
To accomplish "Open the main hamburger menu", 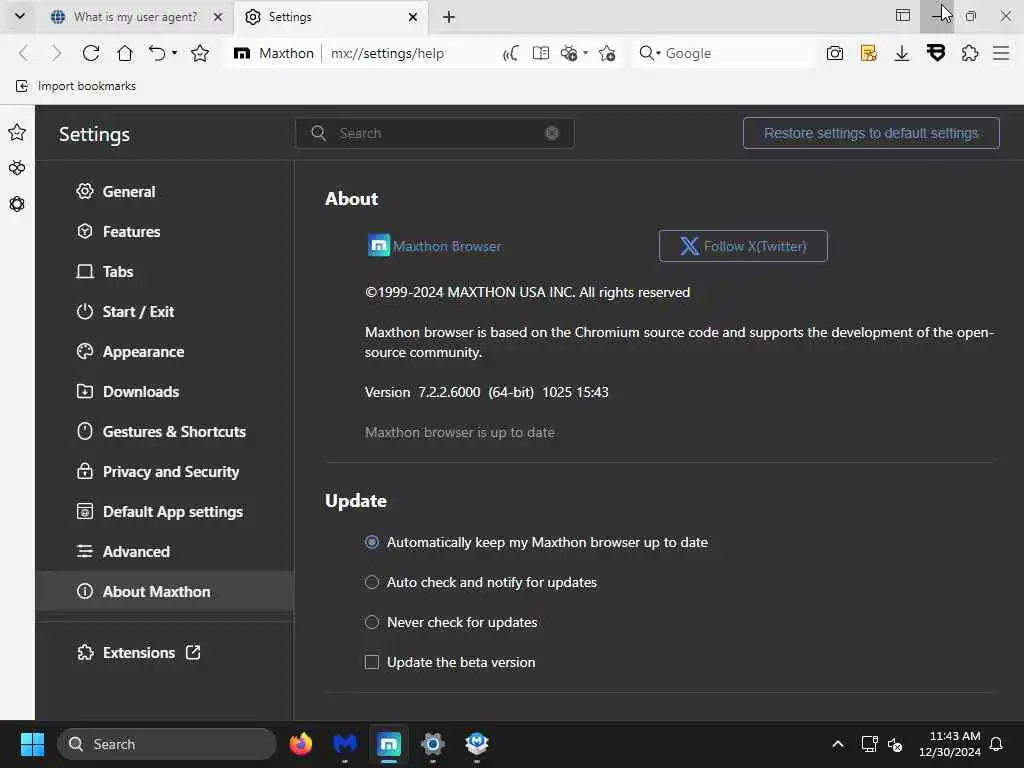I will (x=1001, y=53).
